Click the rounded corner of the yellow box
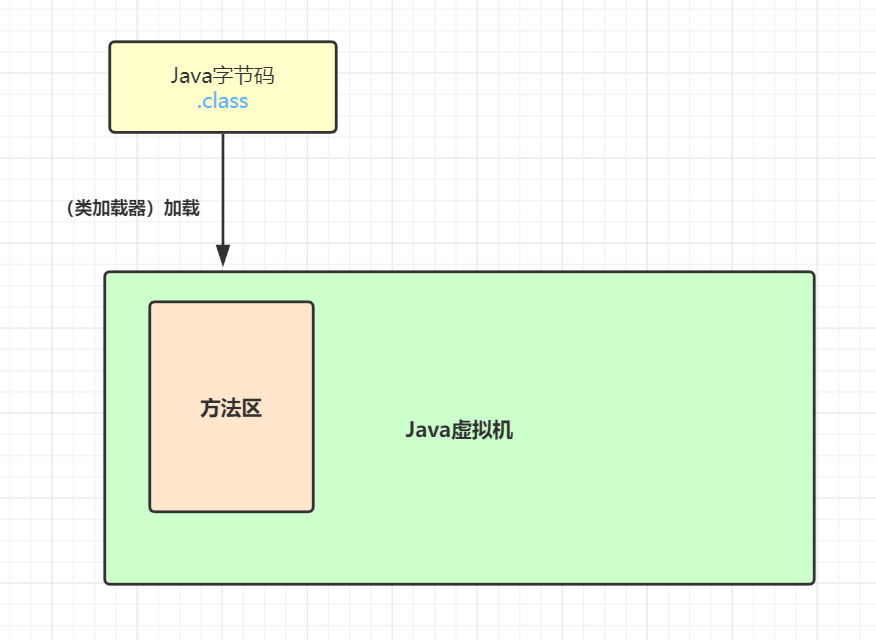876x640 pixels. pos(114,44)
